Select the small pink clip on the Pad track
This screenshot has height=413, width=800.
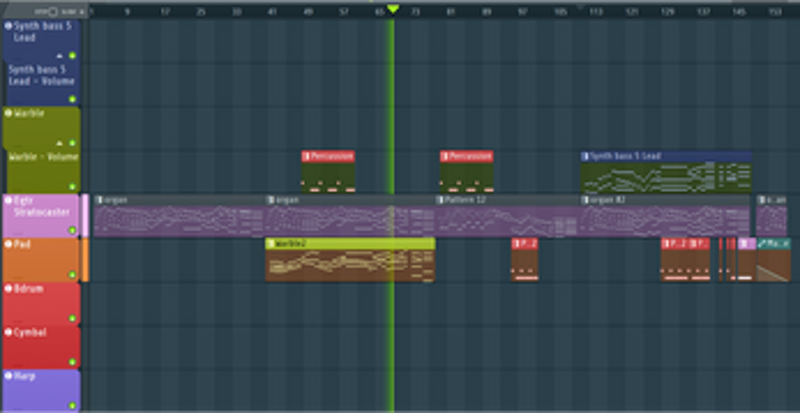(x=747, y=259)
